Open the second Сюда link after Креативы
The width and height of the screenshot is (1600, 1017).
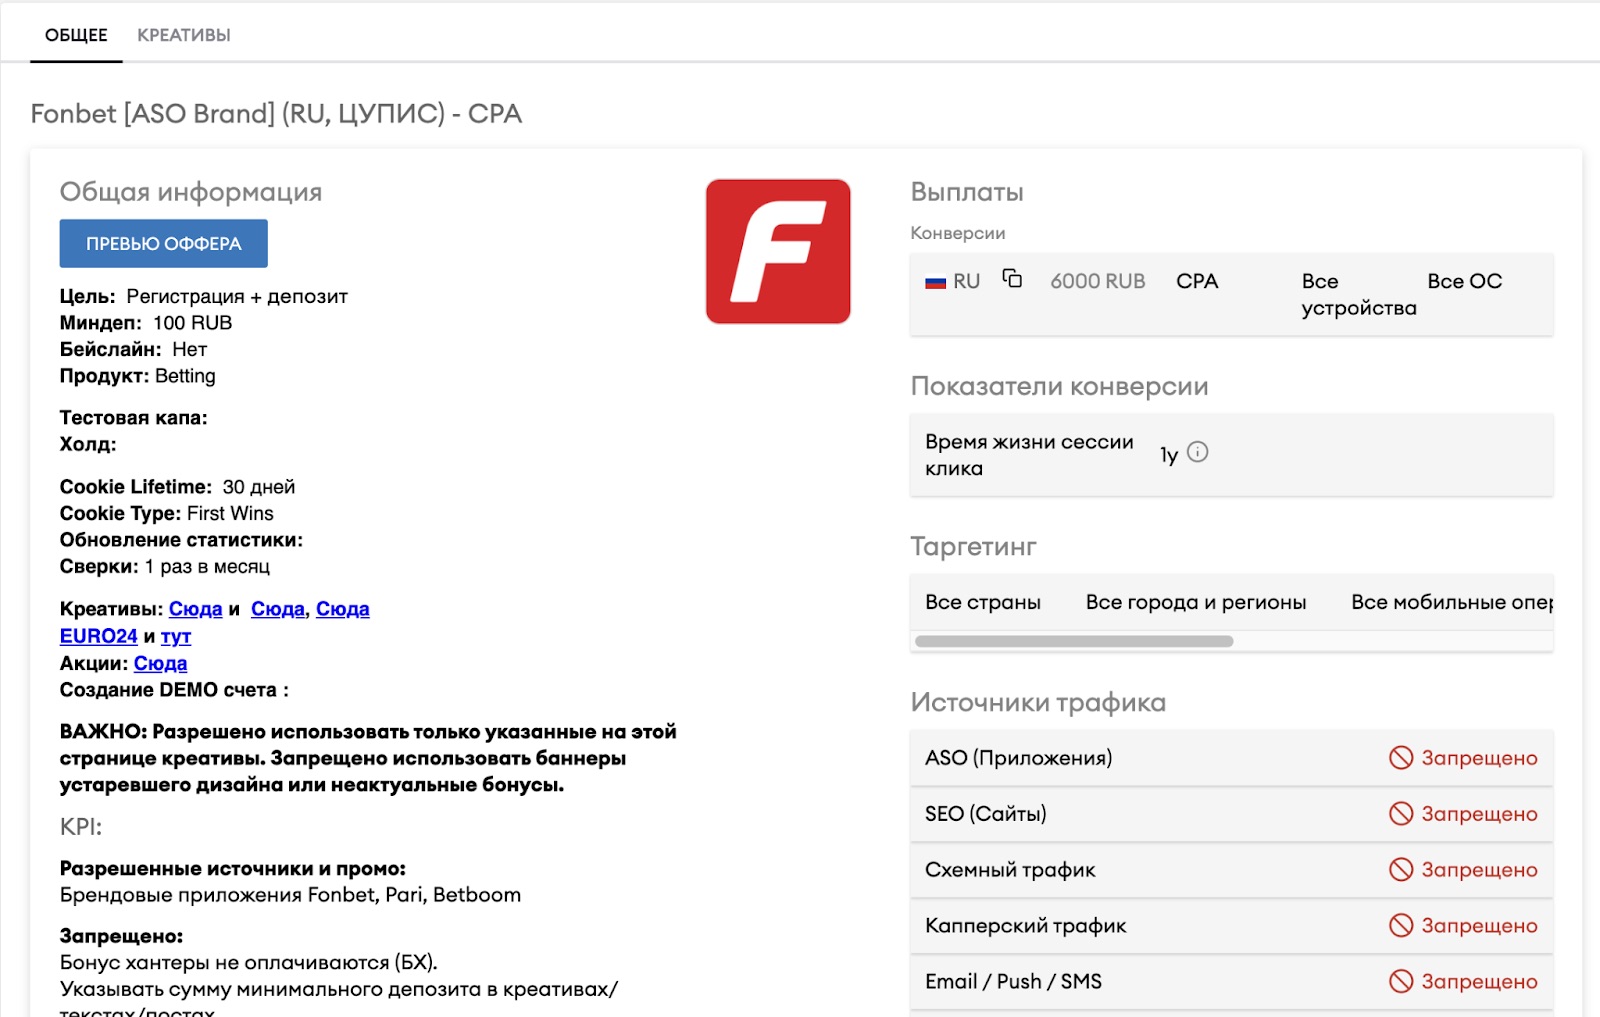click(x=278, y=609)
